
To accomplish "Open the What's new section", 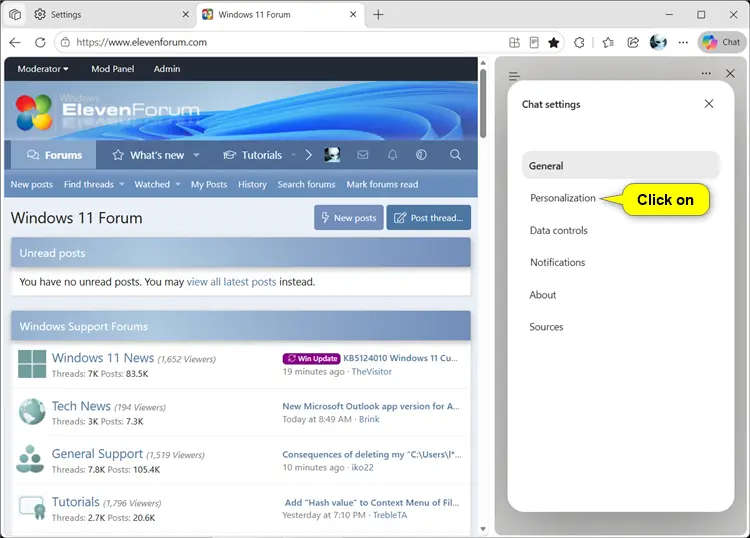I will tap(149, 155).
